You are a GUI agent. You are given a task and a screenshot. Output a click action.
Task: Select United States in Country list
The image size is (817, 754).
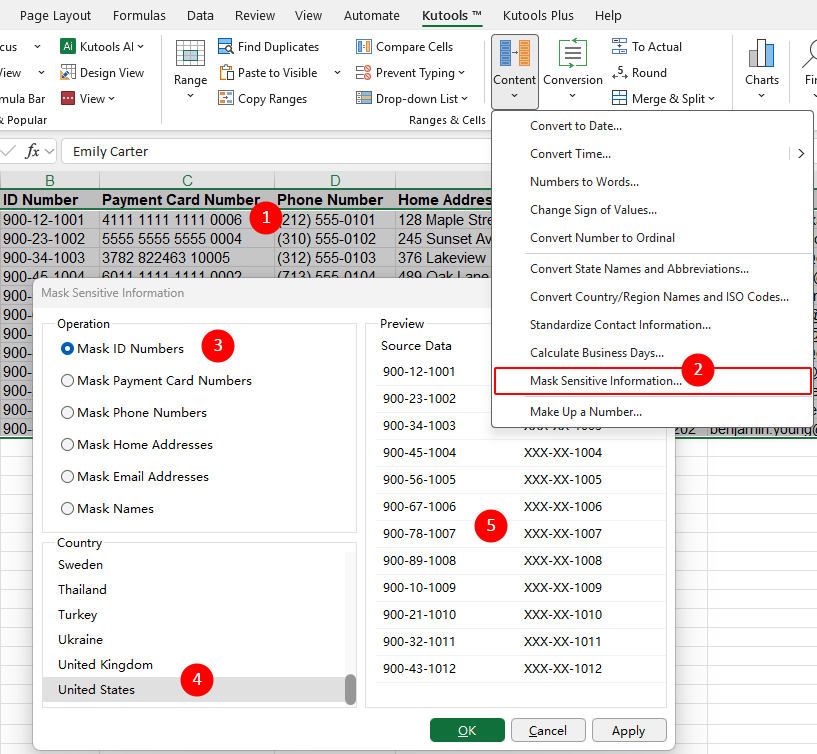point(194,690)
